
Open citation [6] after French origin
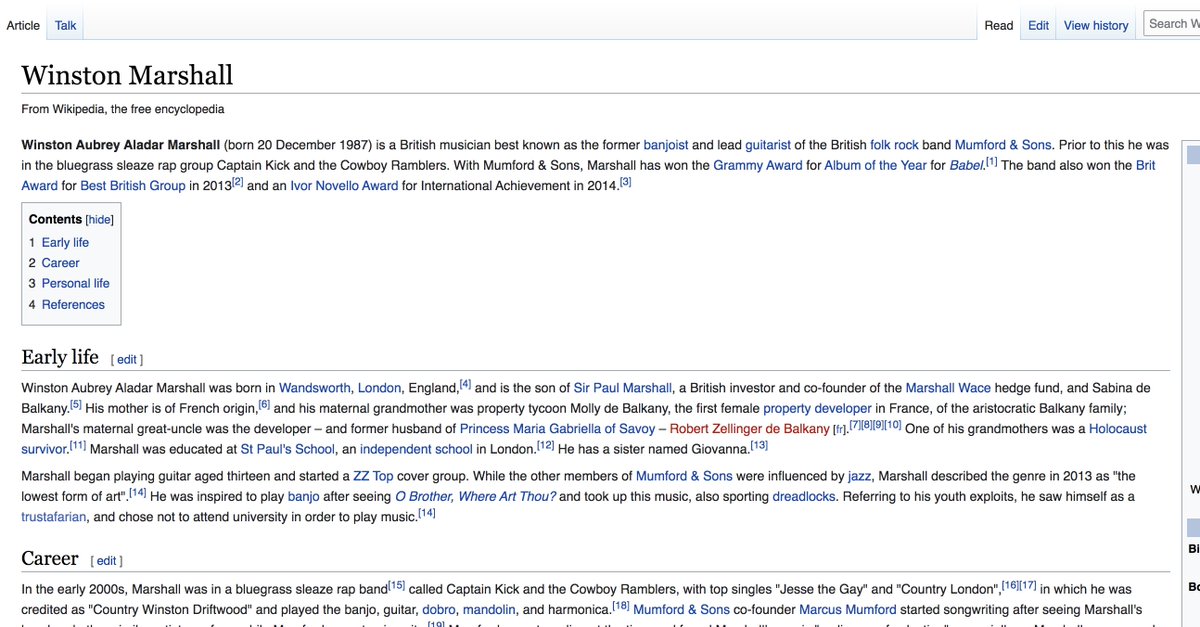tap(264, 405)
